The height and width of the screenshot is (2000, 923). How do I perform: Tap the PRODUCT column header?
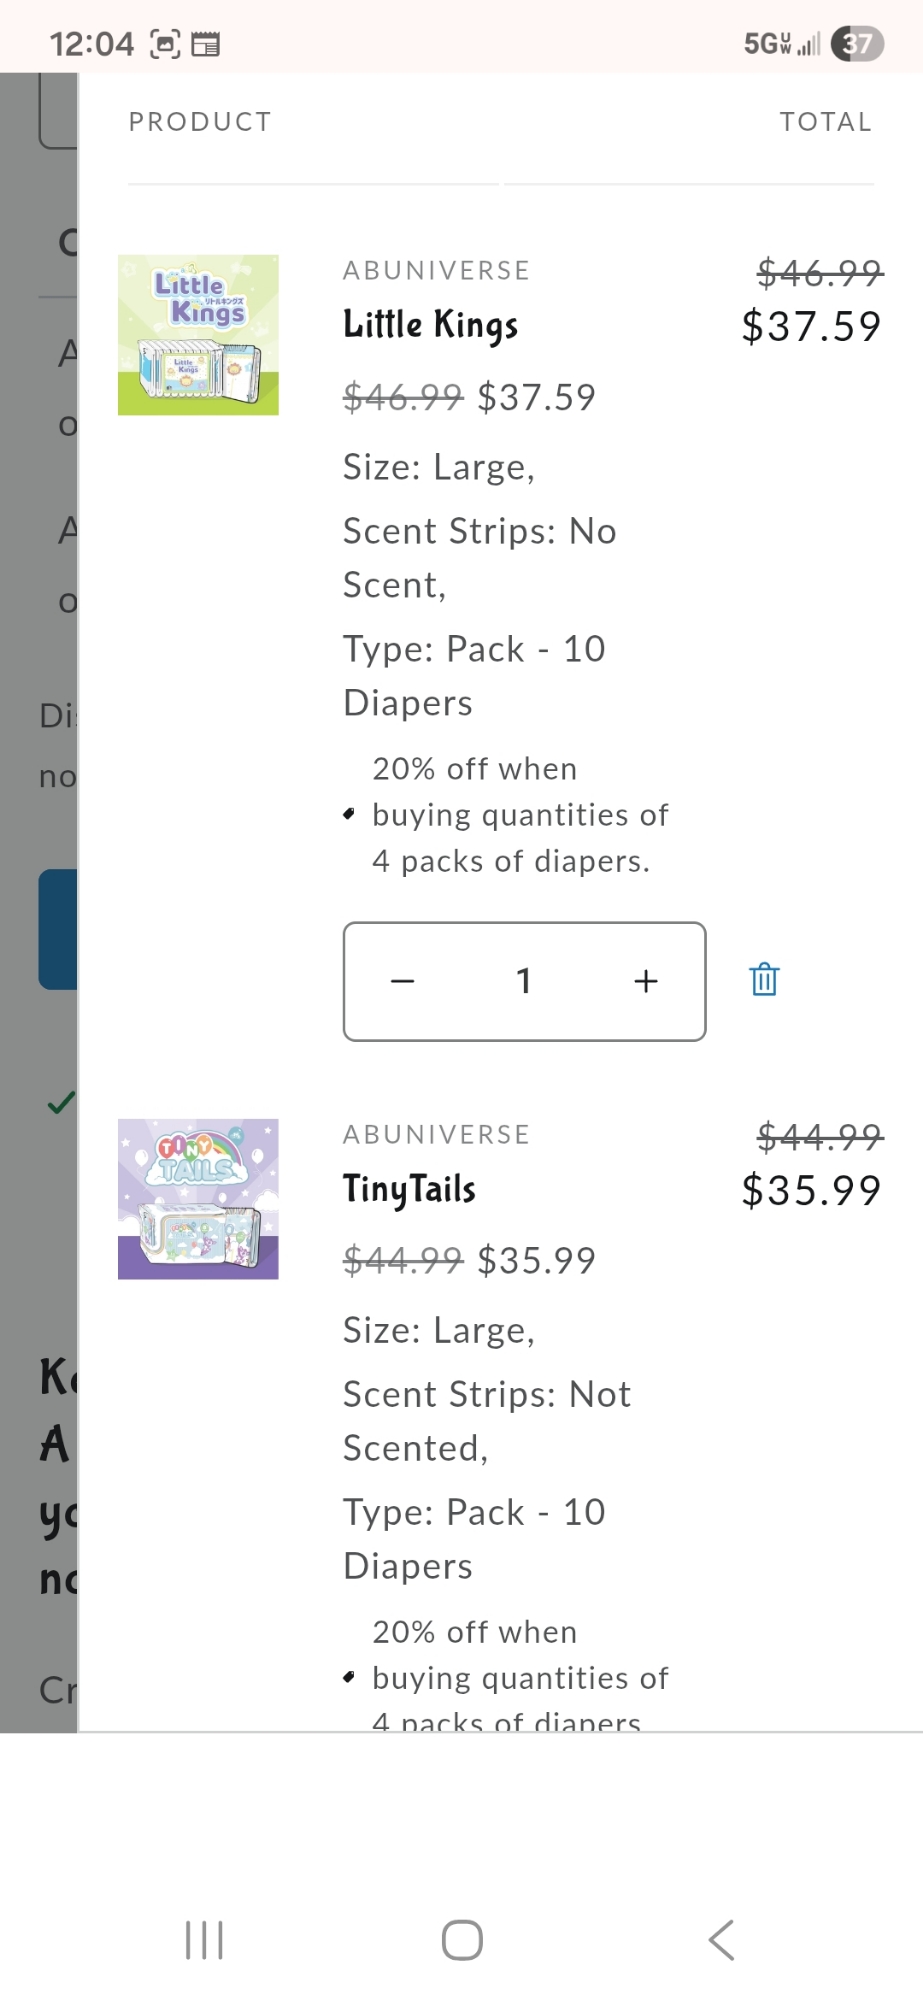(x=200, y=122)
